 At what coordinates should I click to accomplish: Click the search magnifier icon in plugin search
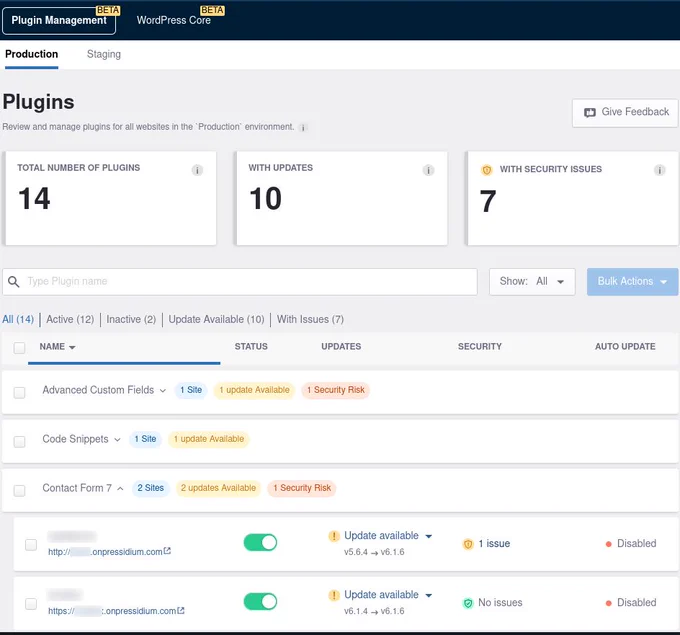click(x=13, y=281)
